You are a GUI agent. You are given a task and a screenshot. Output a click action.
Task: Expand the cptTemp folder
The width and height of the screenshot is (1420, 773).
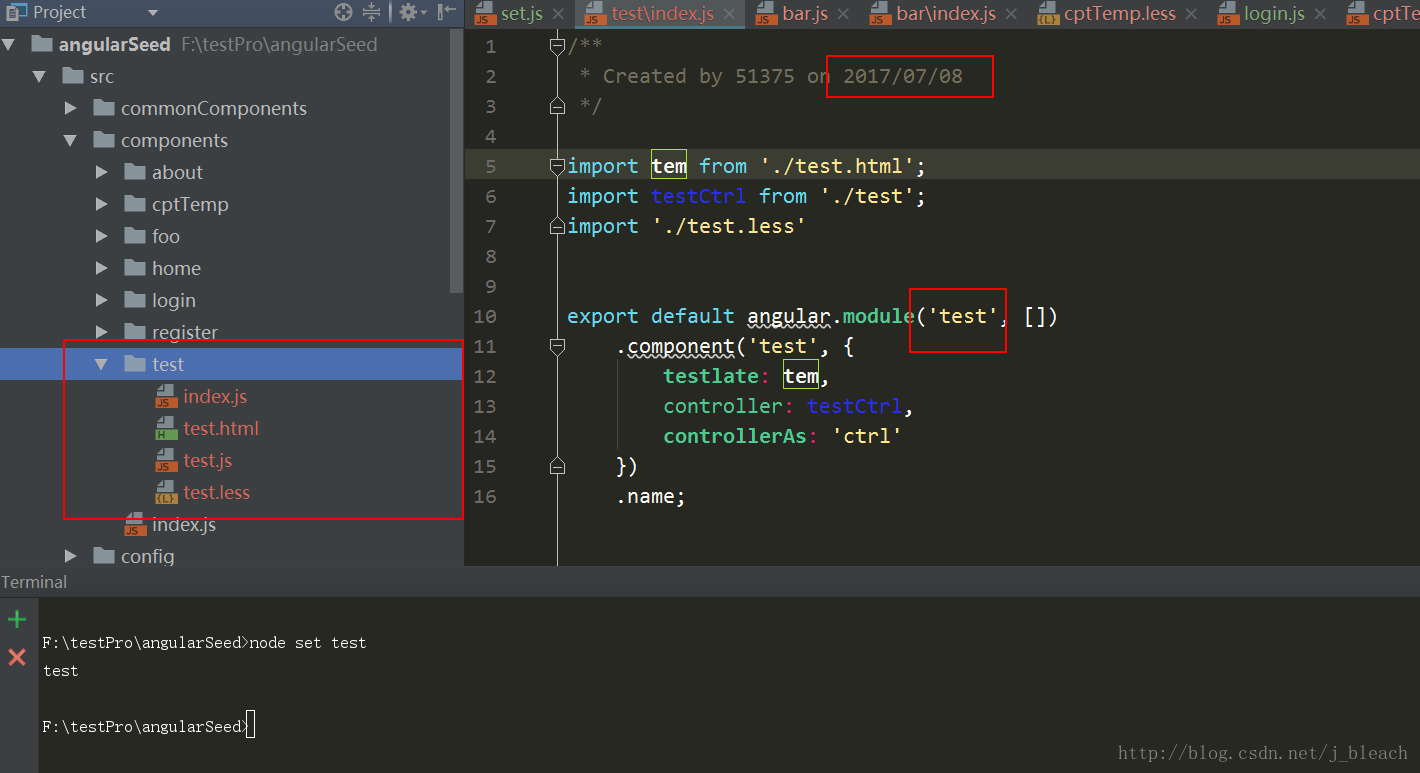tap(101, 205)
